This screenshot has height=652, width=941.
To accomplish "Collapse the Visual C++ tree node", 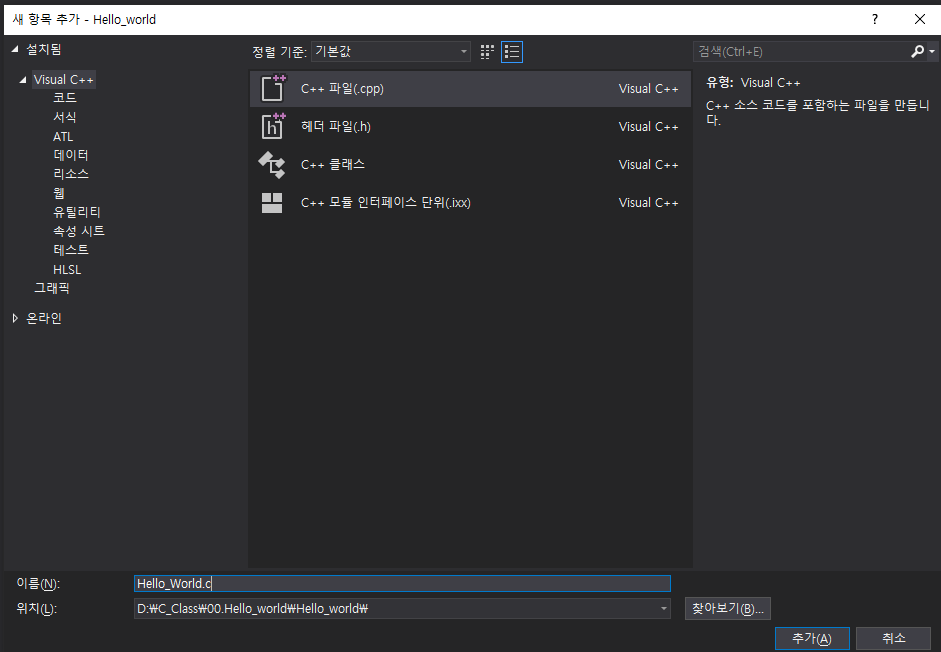I will [24, 79].
